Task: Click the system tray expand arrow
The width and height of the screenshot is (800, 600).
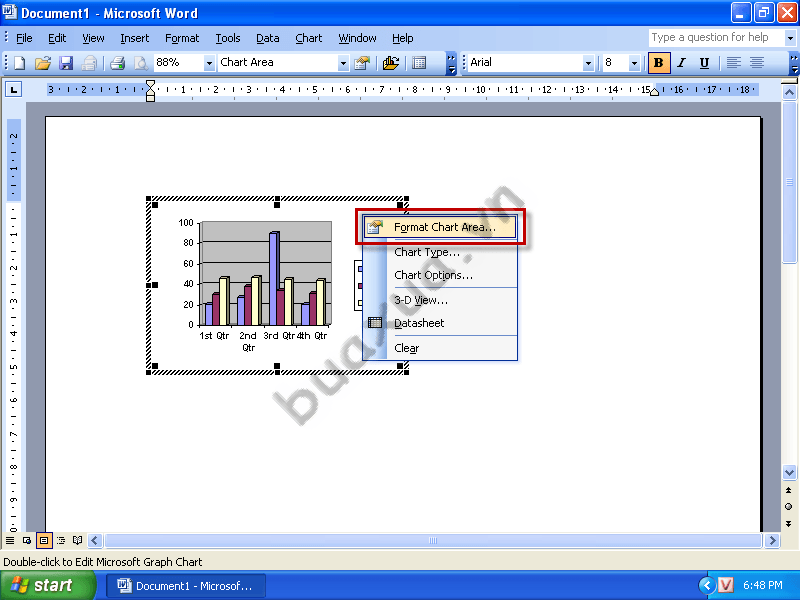Action: [x=707, y=585]
